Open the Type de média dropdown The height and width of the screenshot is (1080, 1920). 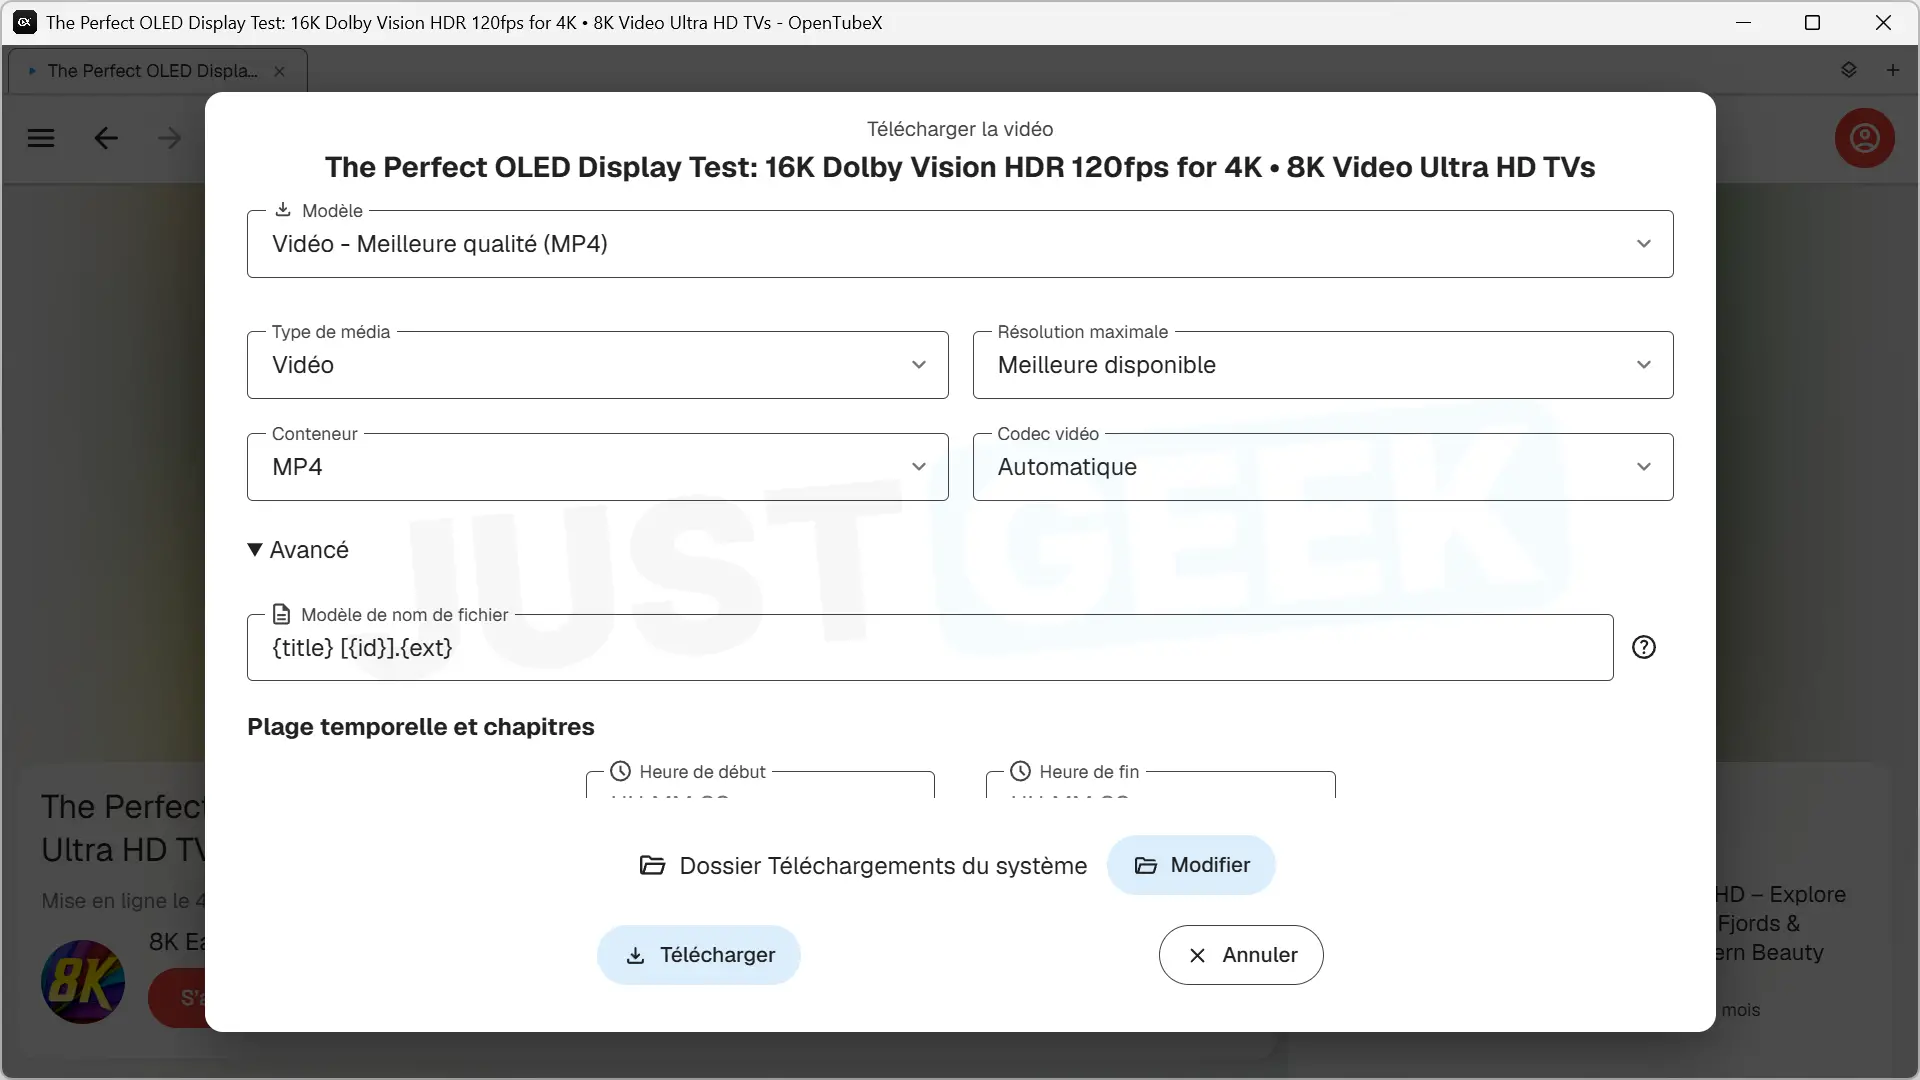pos(597,365)
